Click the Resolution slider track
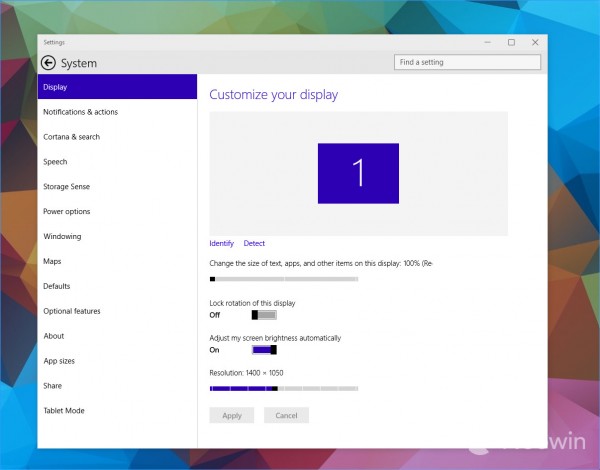The width and height of the screenshot is (600, 470). tap(284, 388)
